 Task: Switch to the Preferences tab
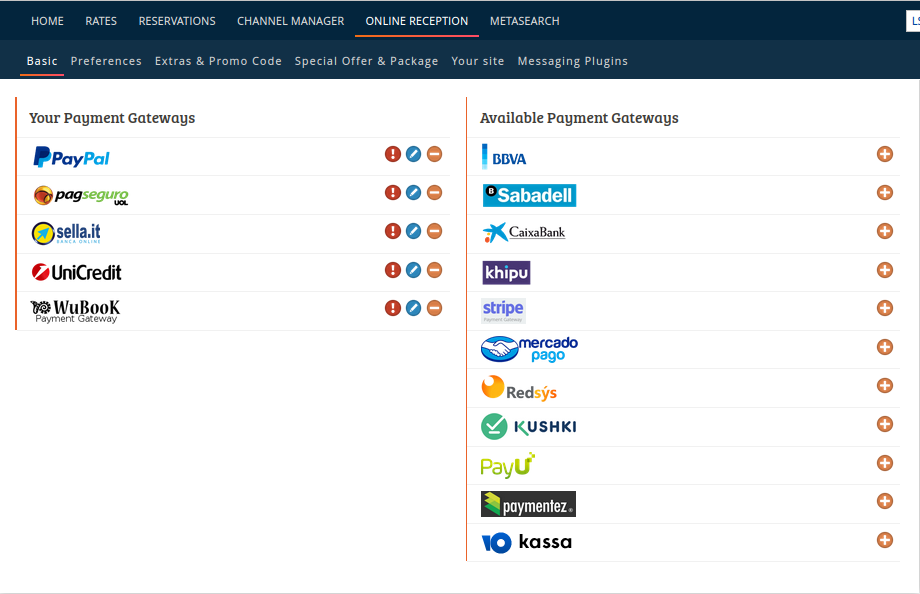(x=106, y=61)
